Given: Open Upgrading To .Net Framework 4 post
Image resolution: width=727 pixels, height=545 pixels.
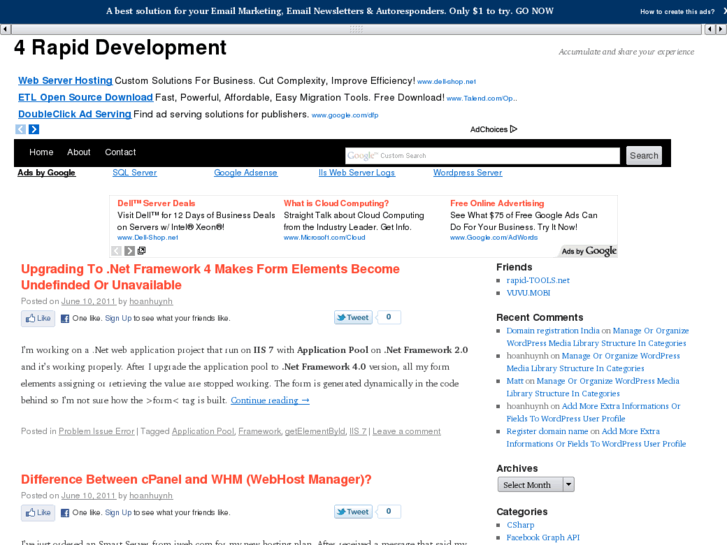Looking at the screenshot, I should [x=210, y=277].
